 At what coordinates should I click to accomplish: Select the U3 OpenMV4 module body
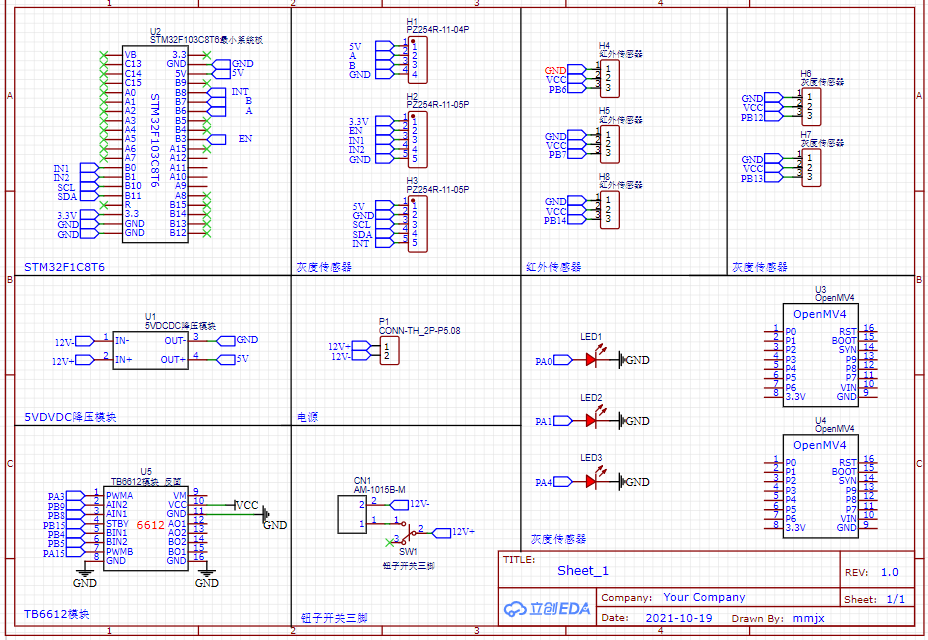tap(821, 355)
